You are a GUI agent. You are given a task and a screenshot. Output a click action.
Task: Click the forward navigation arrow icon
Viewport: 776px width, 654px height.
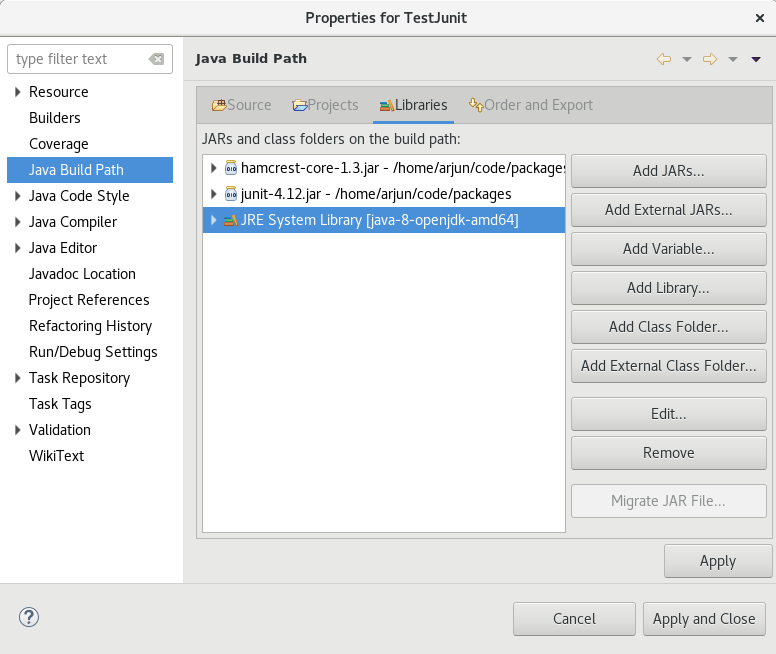(x=710, y=59)
